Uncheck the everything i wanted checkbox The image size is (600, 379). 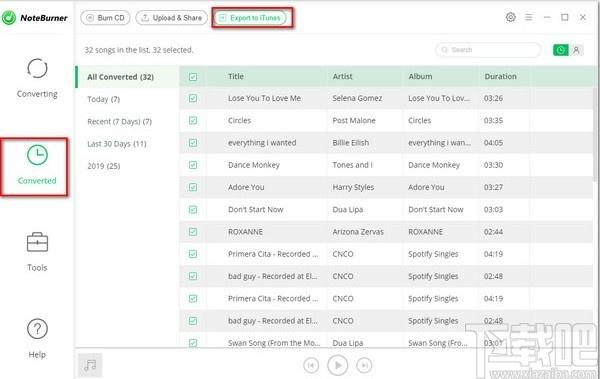point(193,143)
